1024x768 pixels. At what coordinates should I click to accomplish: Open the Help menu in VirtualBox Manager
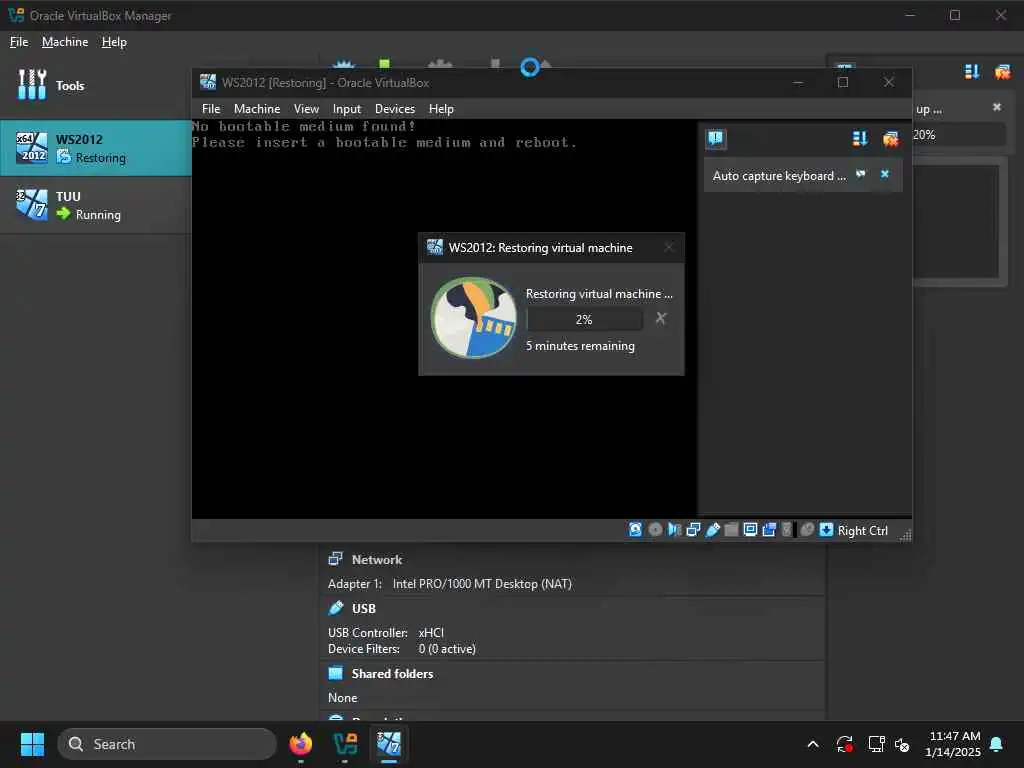[x=114, y=42]
